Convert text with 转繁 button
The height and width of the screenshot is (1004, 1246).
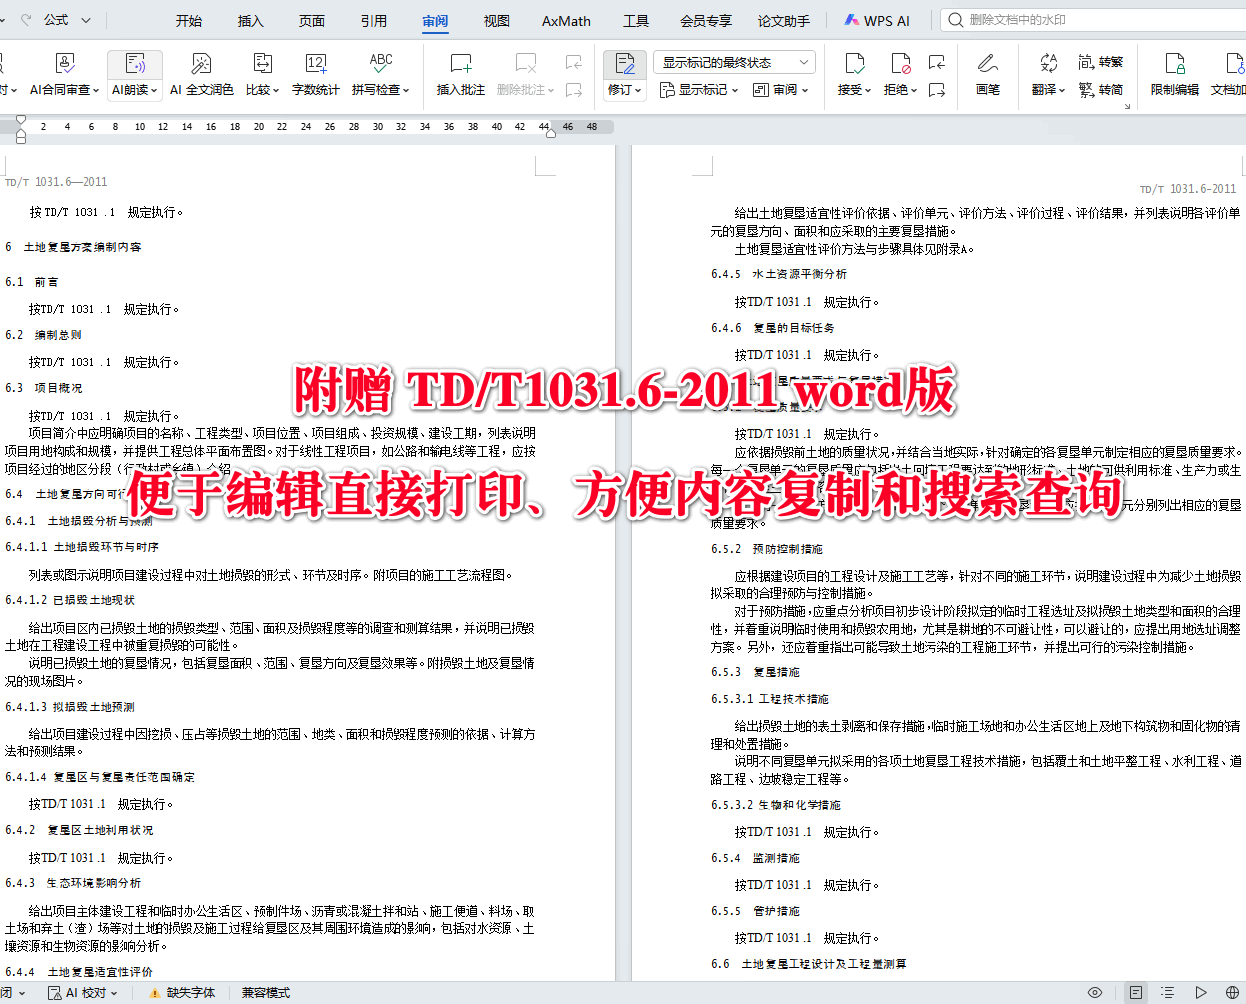[x=1101, y=62]
